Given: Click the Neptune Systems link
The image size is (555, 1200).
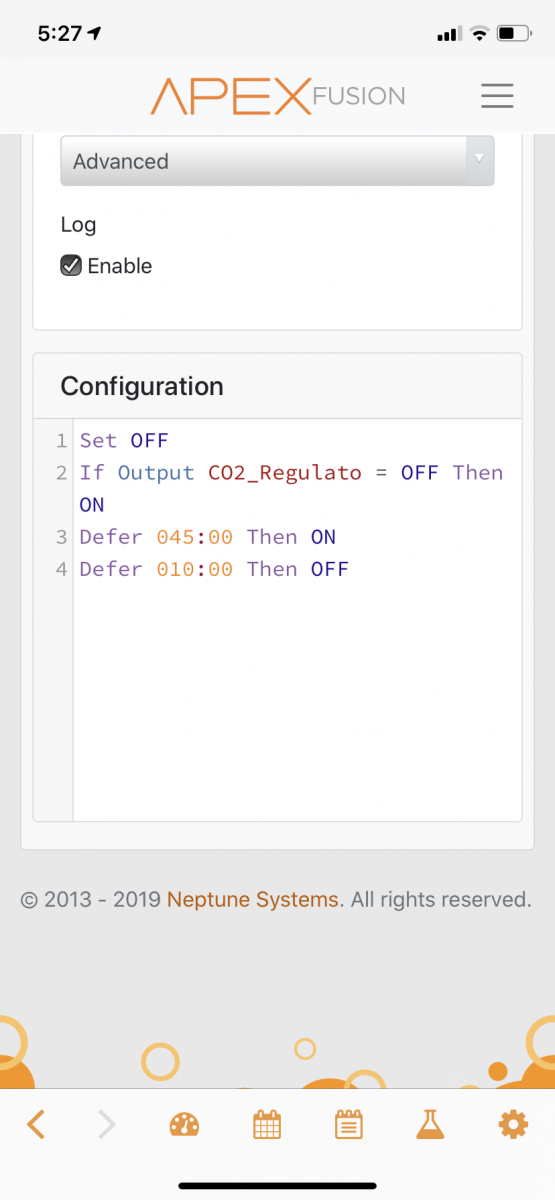Looking at the screenshot, I should [253, 899].
